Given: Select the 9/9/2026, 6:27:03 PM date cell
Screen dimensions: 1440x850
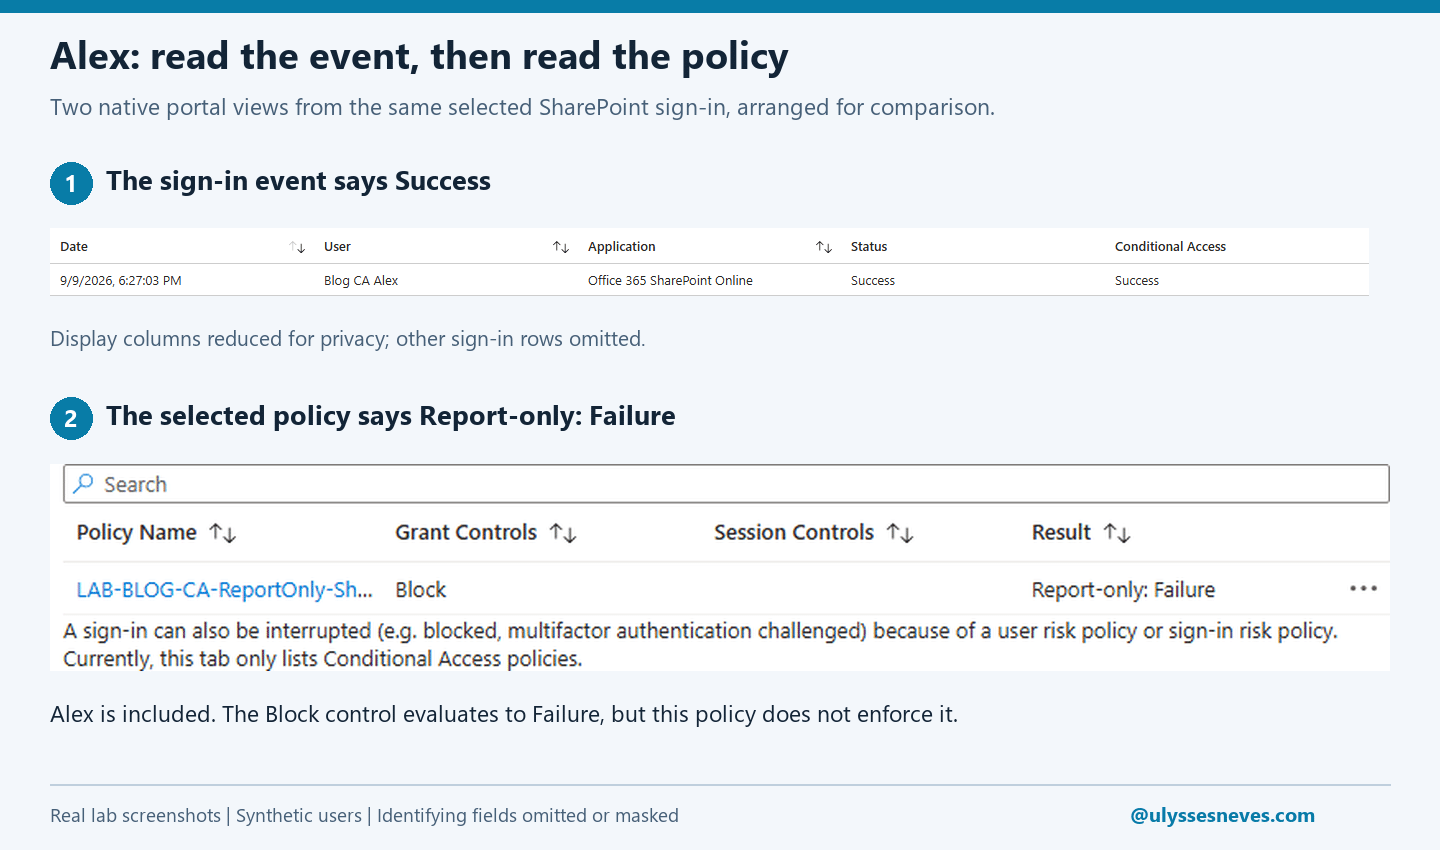Looking at the screenshot, I should pos(121,281).
